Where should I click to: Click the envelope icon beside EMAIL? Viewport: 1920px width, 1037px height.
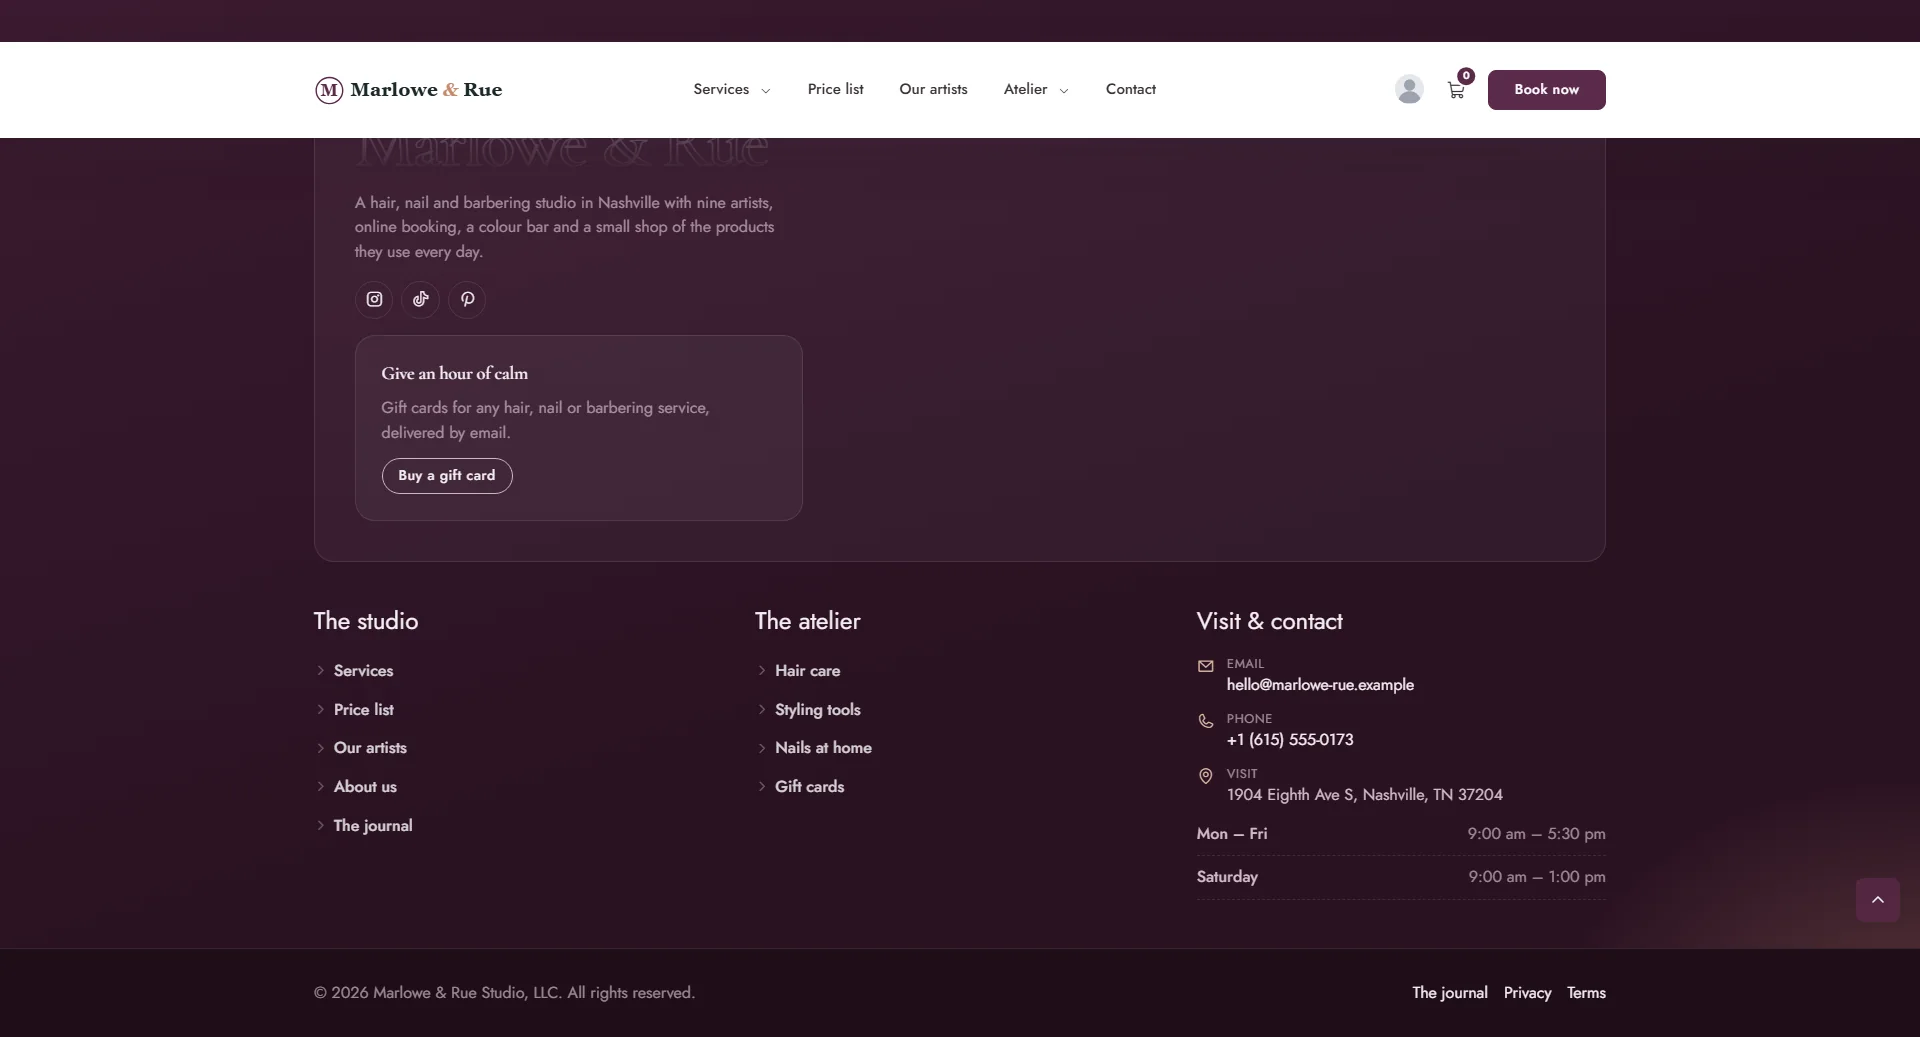coord(1206,666)
